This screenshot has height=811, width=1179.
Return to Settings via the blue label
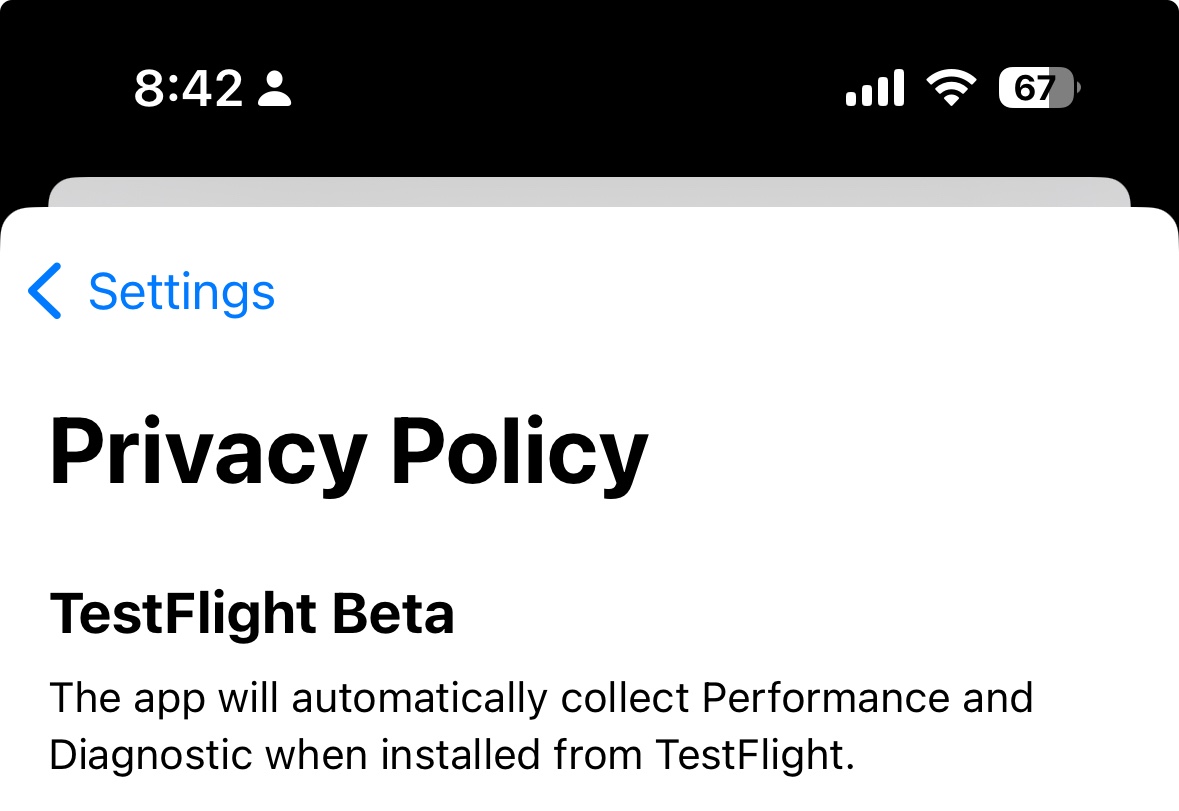point(182,292)
